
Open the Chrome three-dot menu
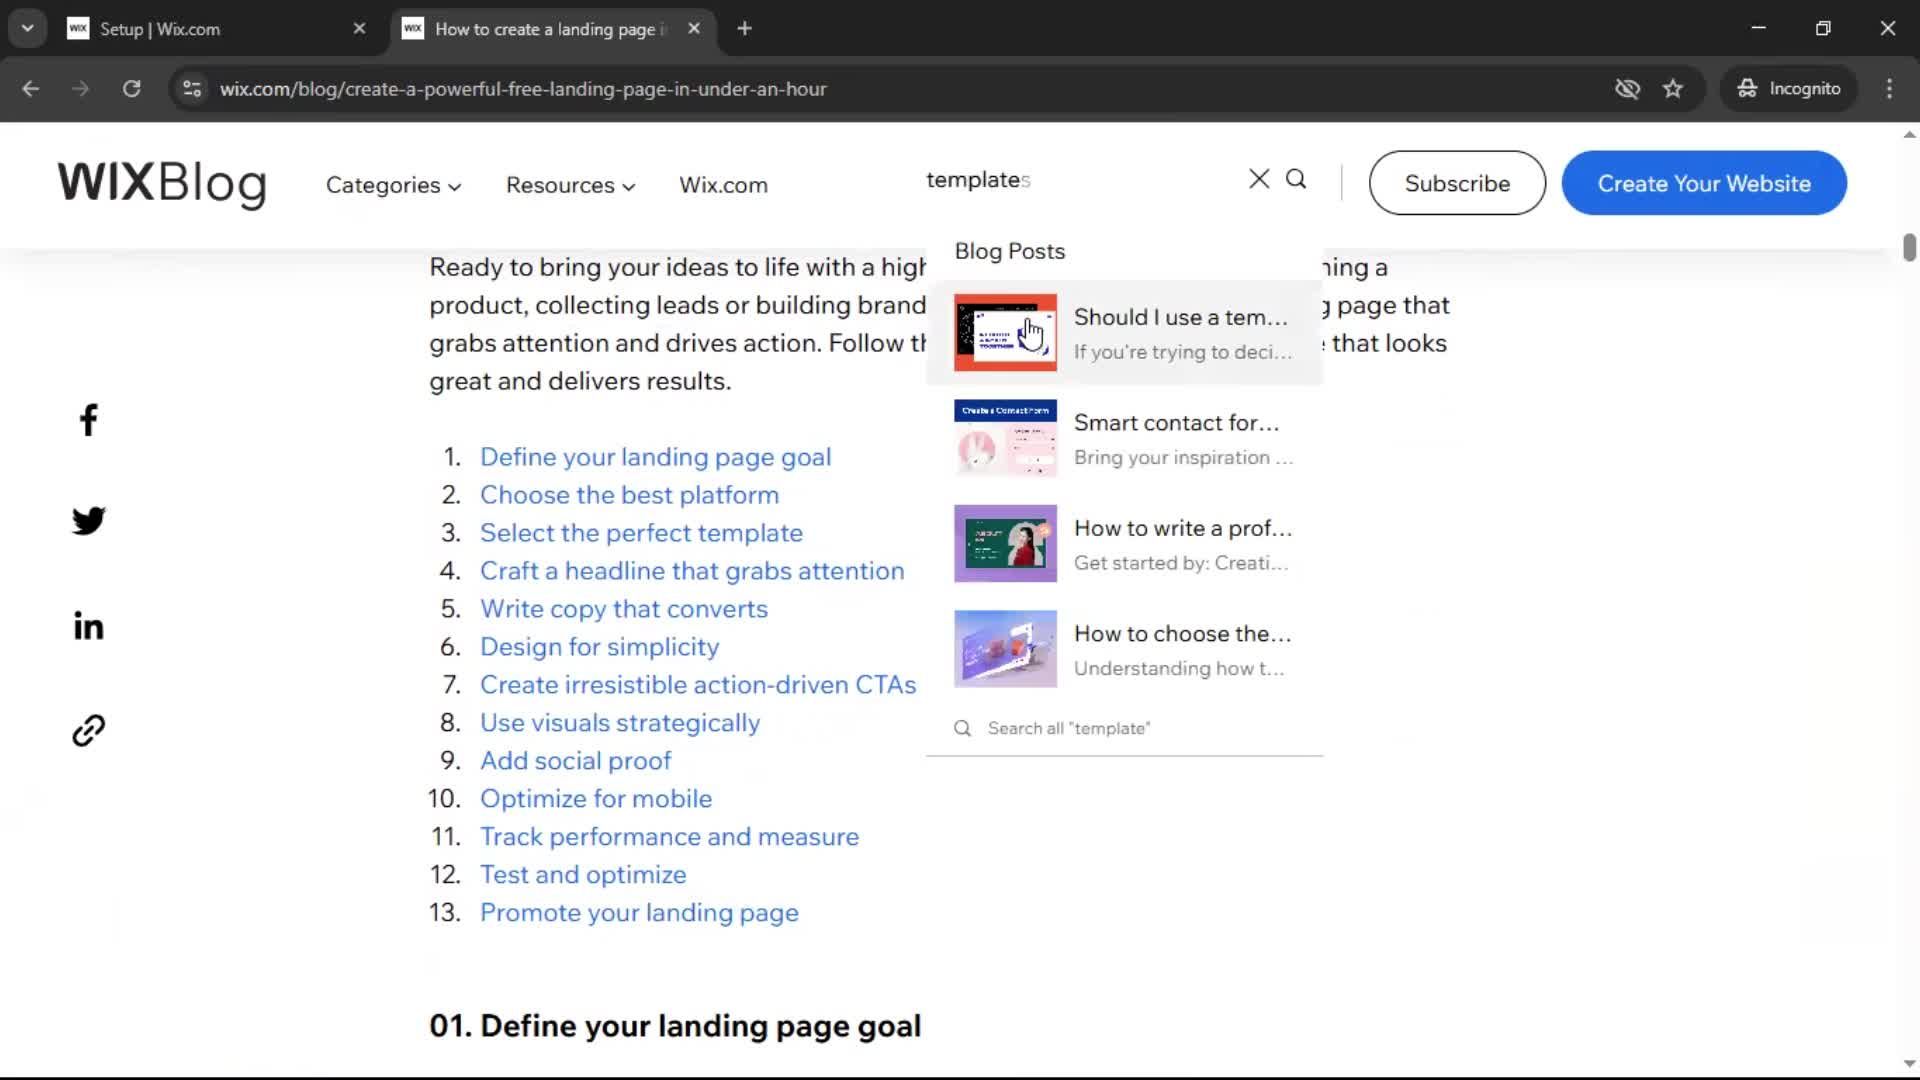click(x=1889, y=89)
